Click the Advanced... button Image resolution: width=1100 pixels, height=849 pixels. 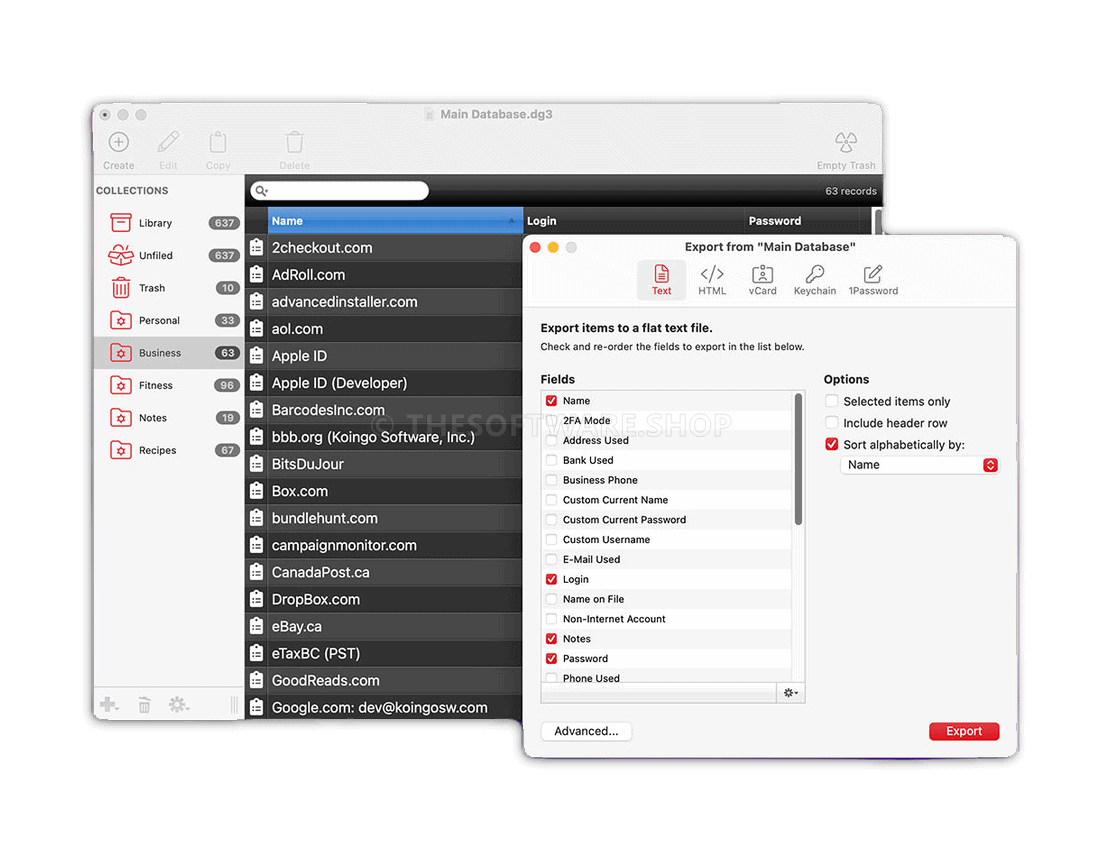(x=586, y=731)
